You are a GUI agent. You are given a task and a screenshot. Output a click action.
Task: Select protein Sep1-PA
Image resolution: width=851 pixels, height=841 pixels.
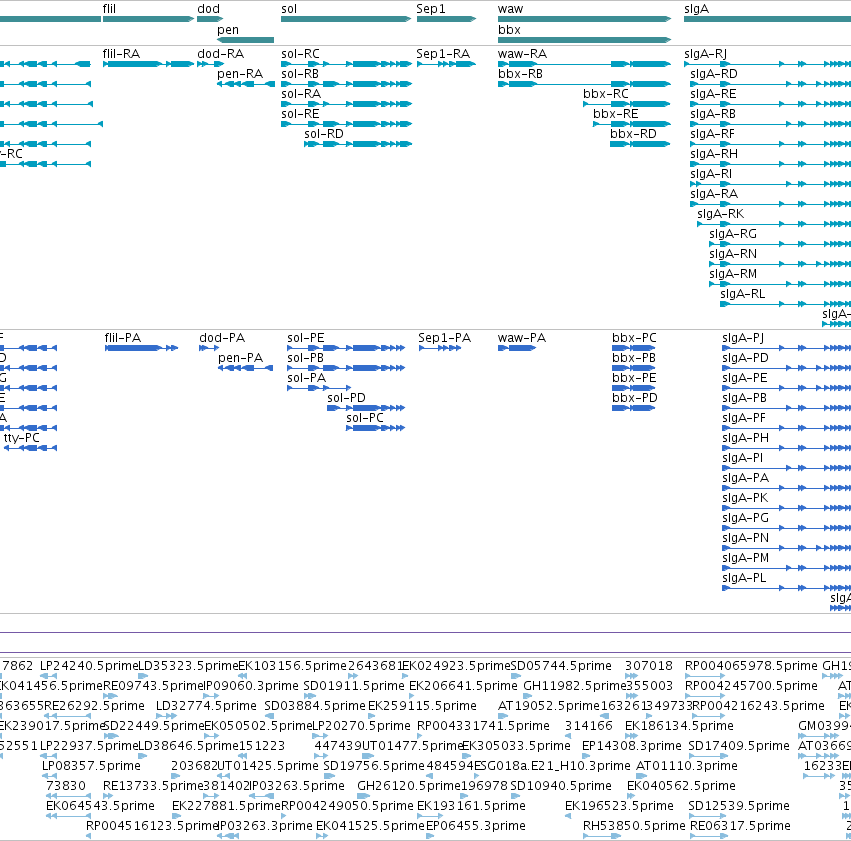coord(440,348)
